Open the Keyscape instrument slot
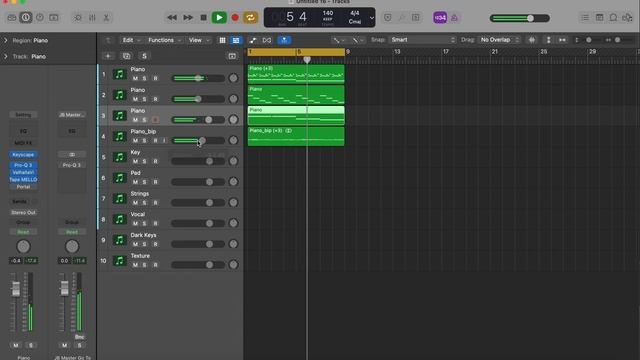Image resolution: width=640 pixels, height=360 pixels. tap(23, 155)
